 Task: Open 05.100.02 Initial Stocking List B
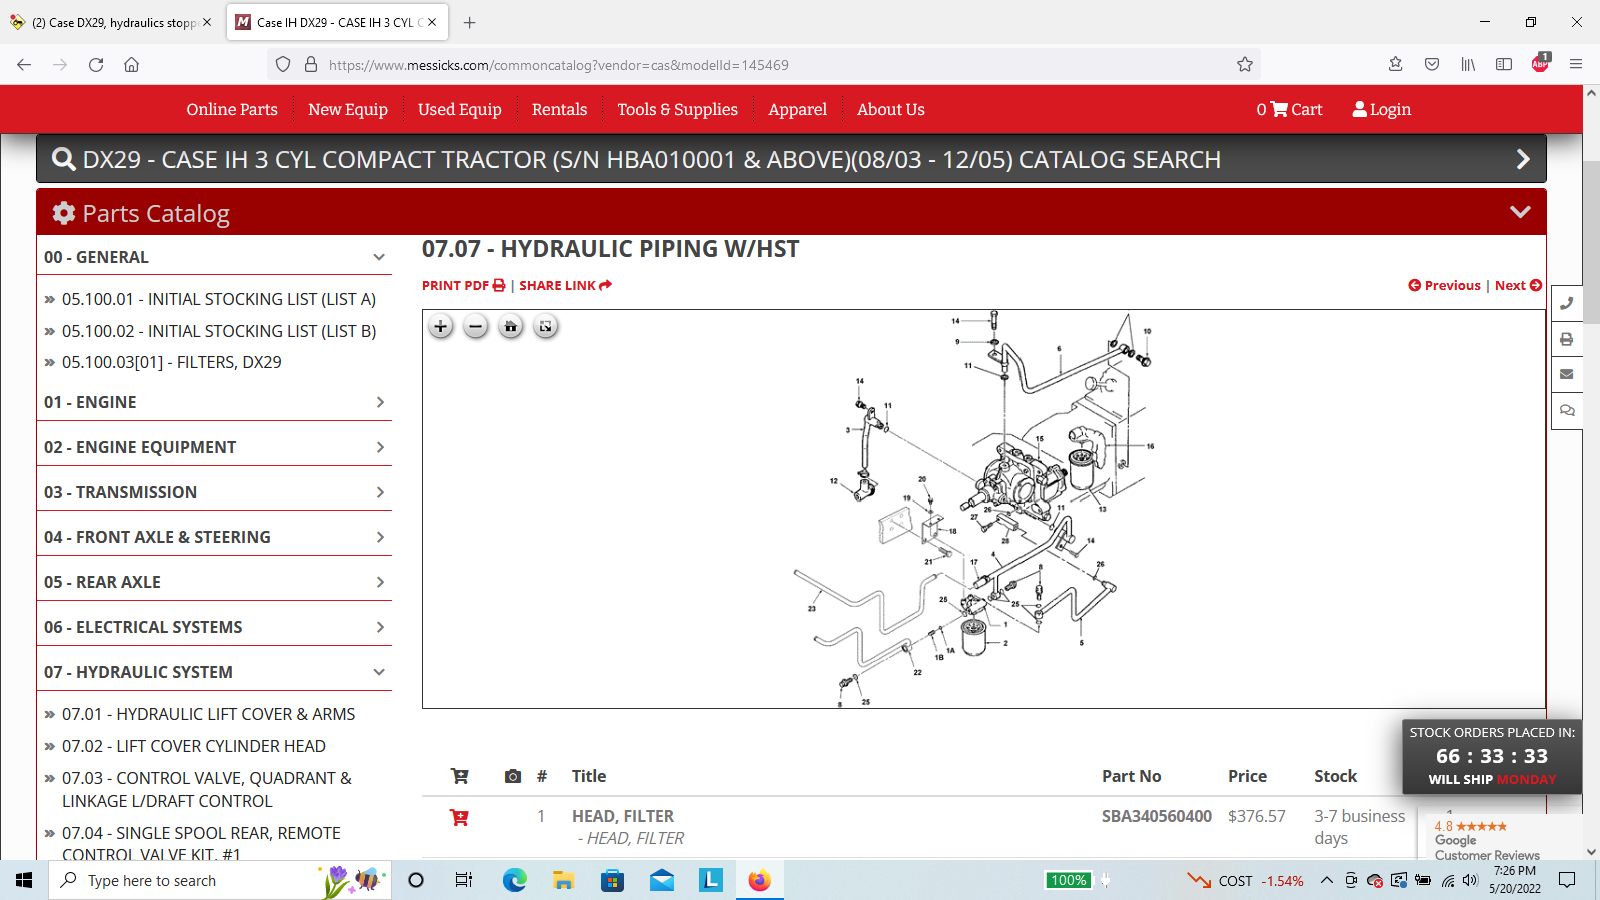(219, 331)
